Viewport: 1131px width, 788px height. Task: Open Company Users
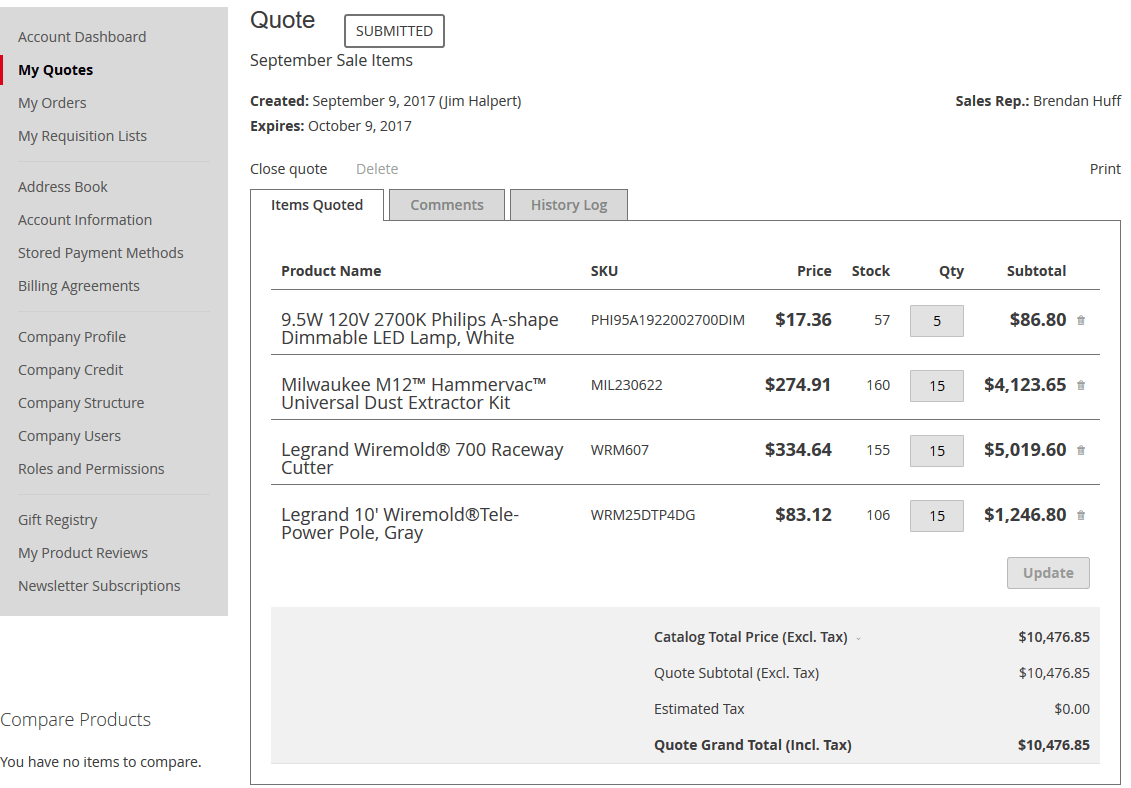[x=69, y=437]
